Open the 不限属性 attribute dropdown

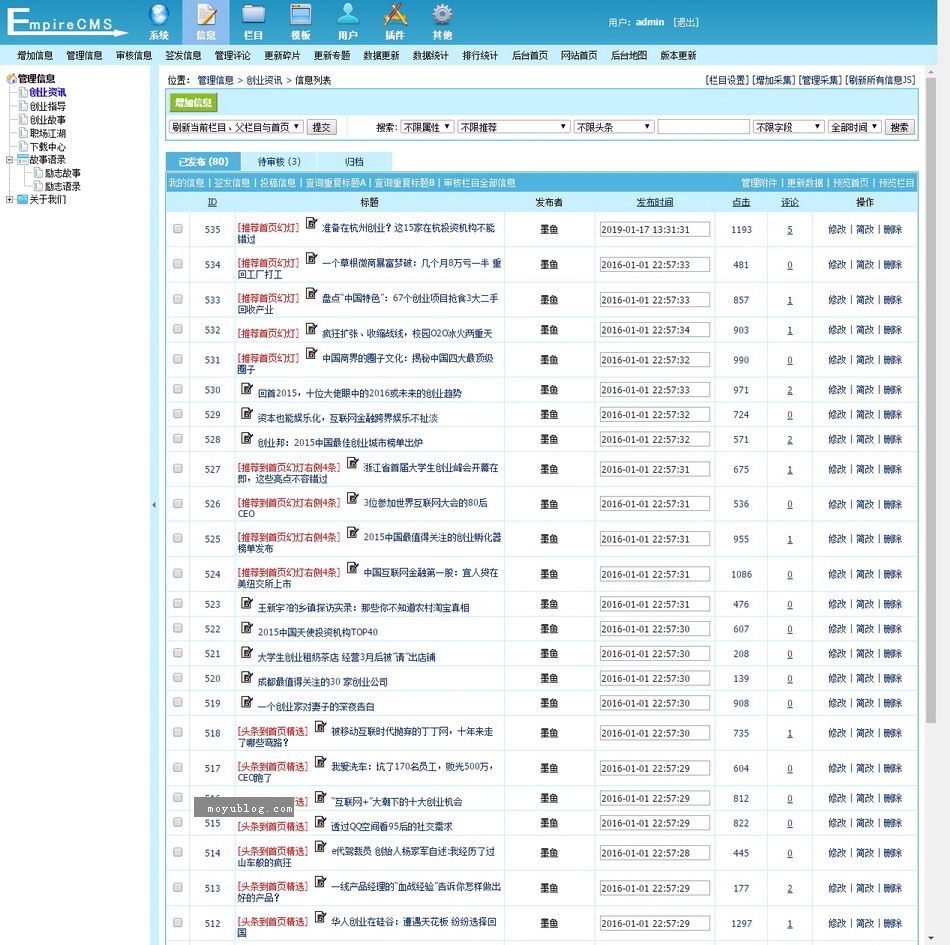point(427,127)
